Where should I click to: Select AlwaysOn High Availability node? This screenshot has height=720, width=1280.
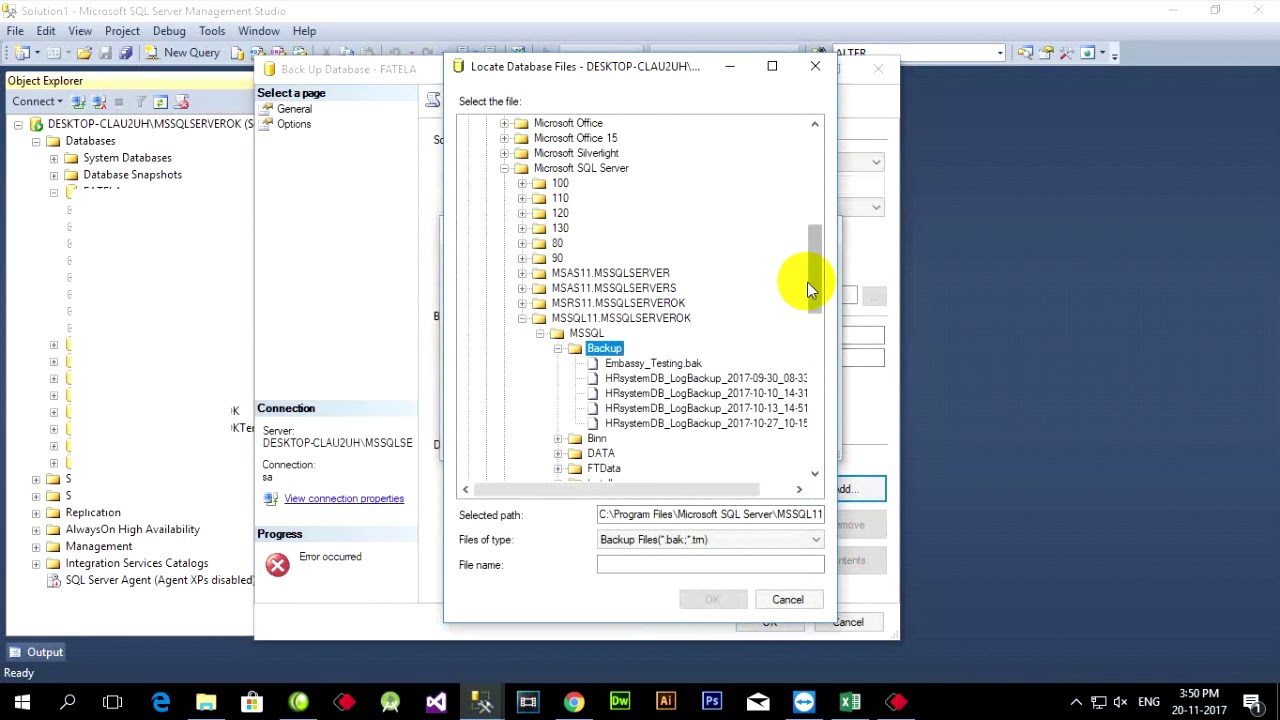132,530
